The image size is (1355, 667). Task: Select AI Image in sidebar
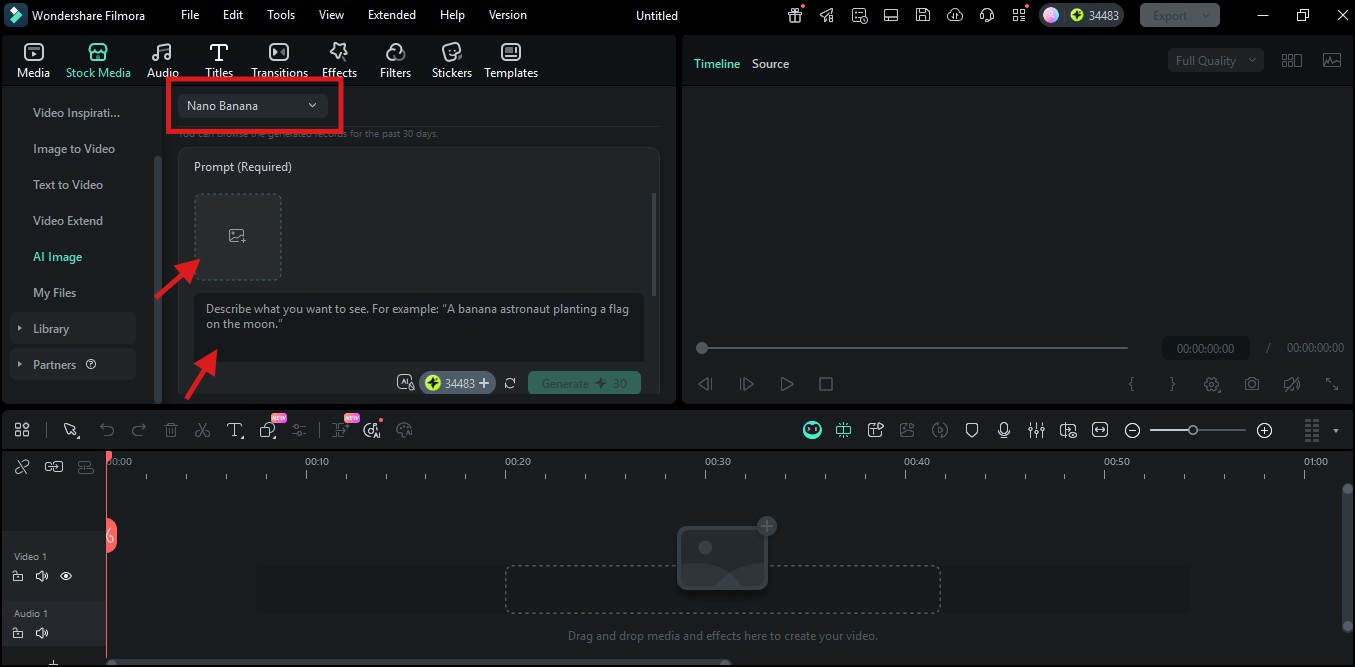click(x=58, y=257)
